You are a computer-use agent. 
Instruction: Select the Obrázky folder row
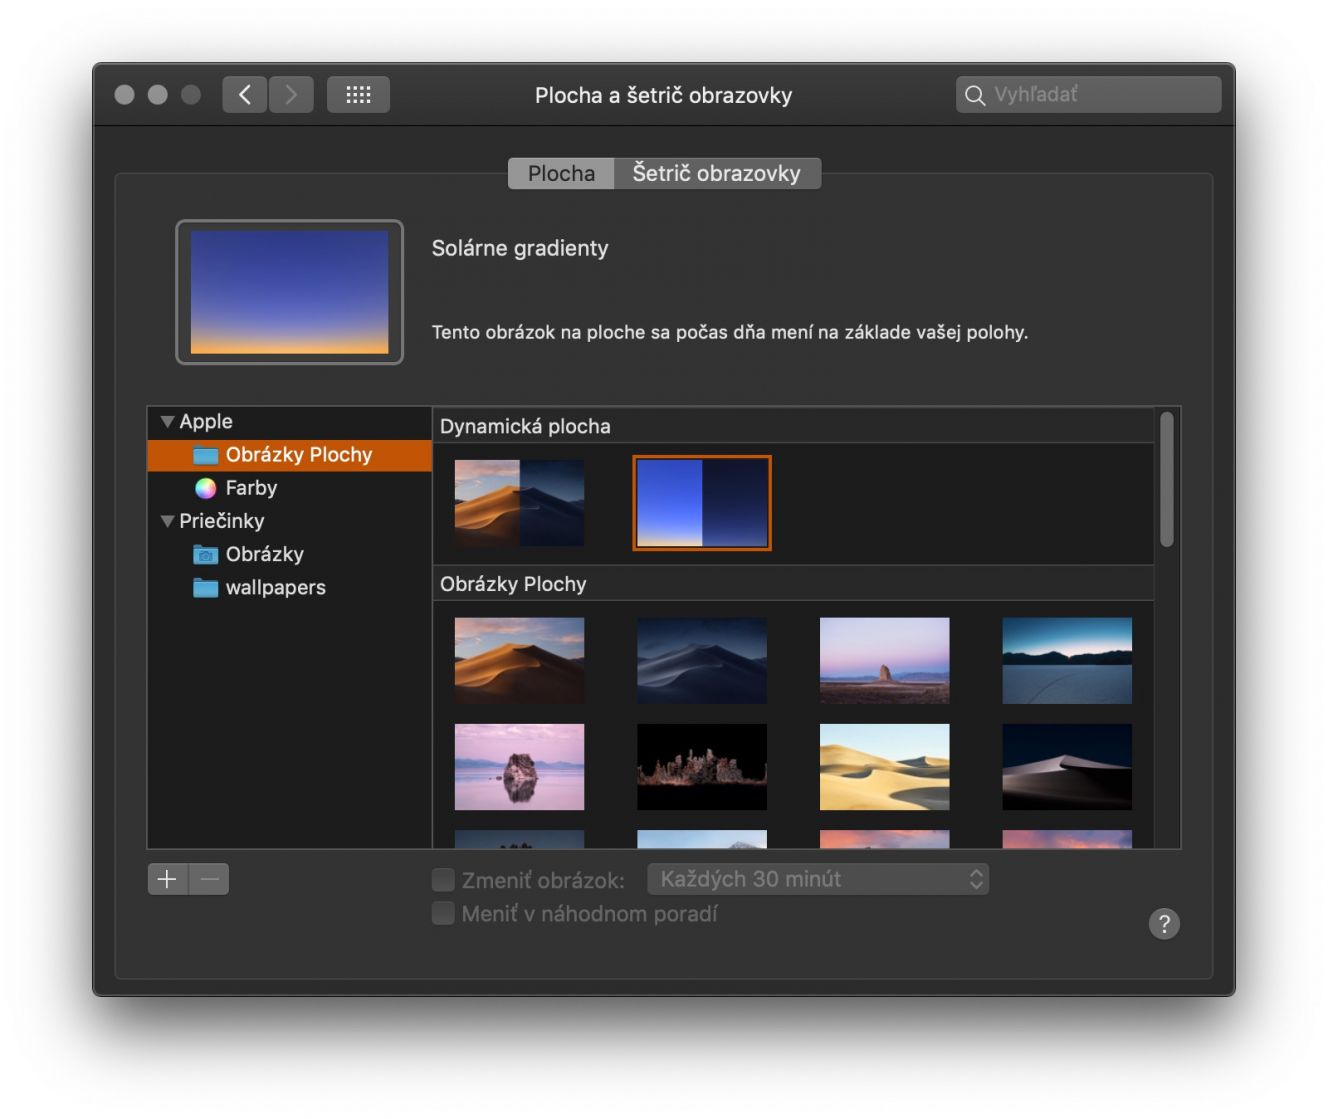pyautogui.click(x=290, y=554)
